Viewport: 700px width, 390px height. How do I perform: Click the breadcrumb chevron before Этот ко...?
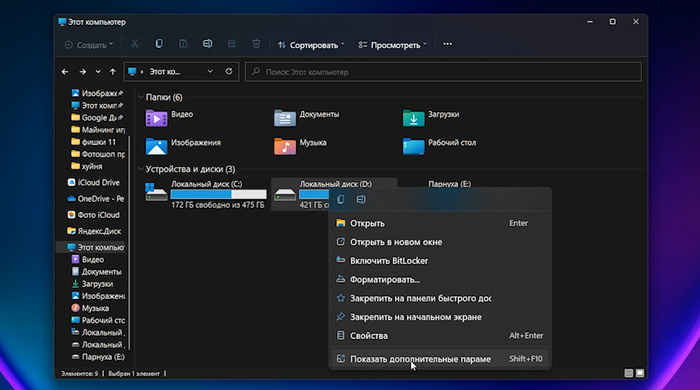click(142, 71)
